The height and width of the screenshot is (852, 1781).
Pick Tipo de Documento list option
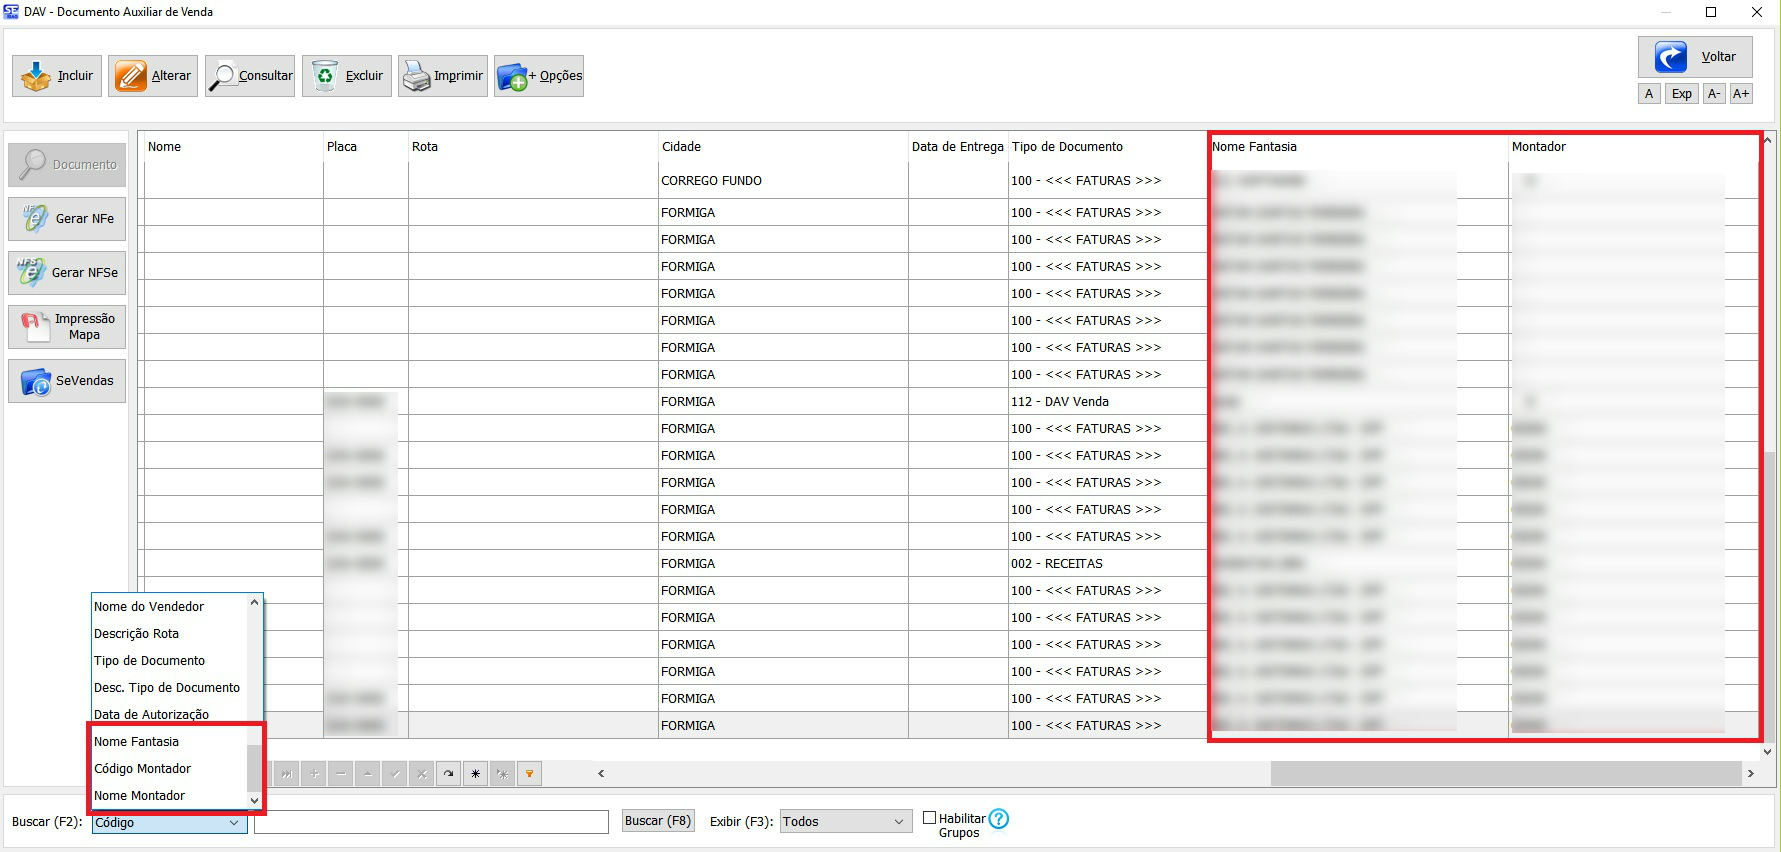tap(150, 661)
